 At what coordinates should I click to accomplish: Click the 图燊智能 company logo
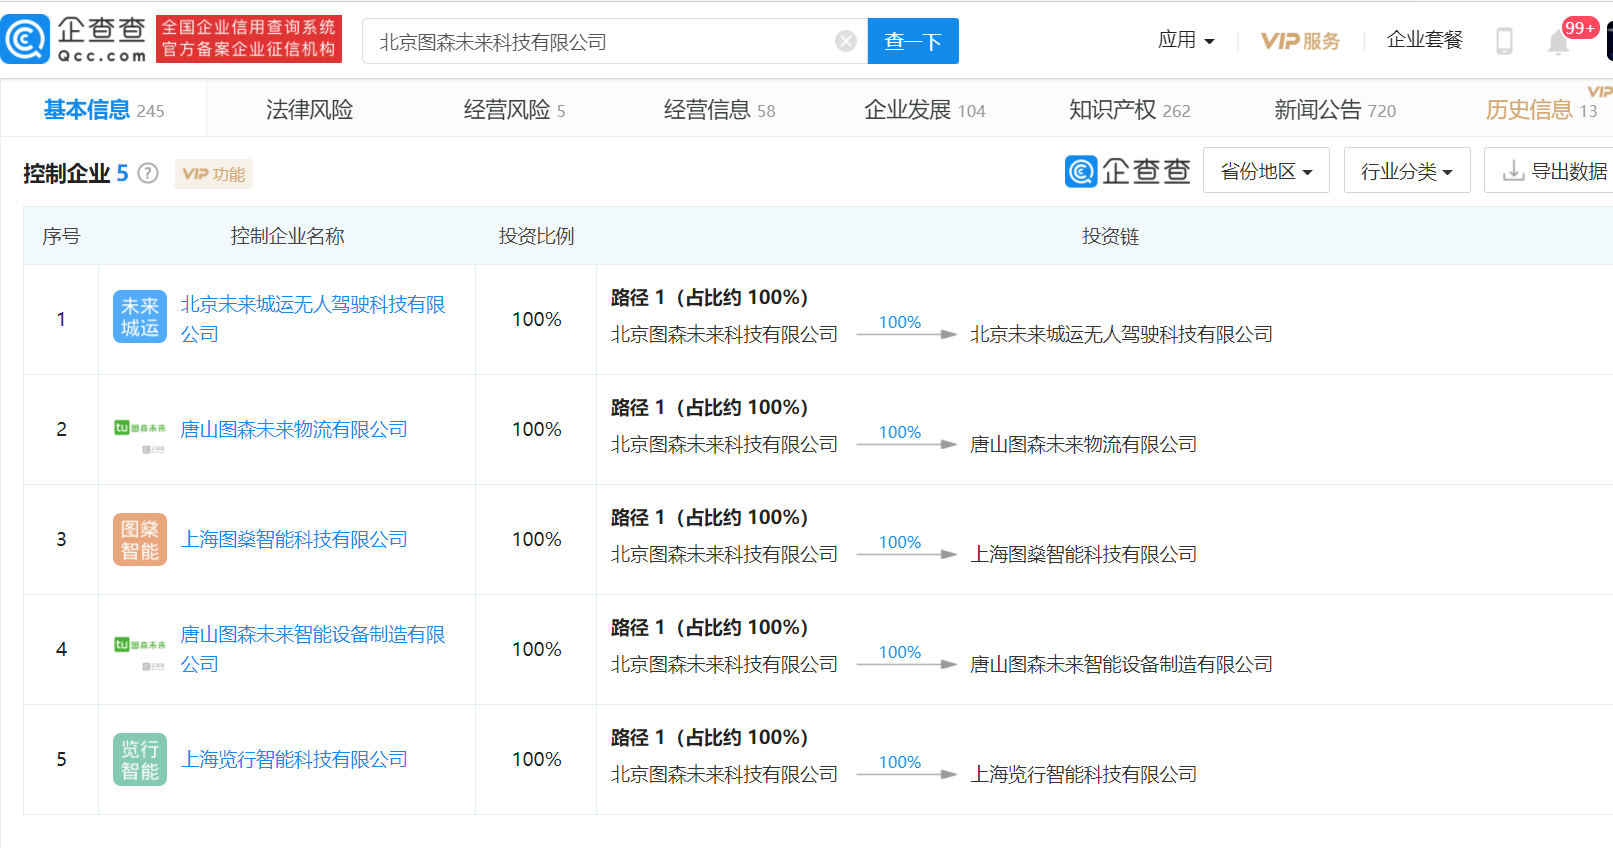click(x=140, y=540)
